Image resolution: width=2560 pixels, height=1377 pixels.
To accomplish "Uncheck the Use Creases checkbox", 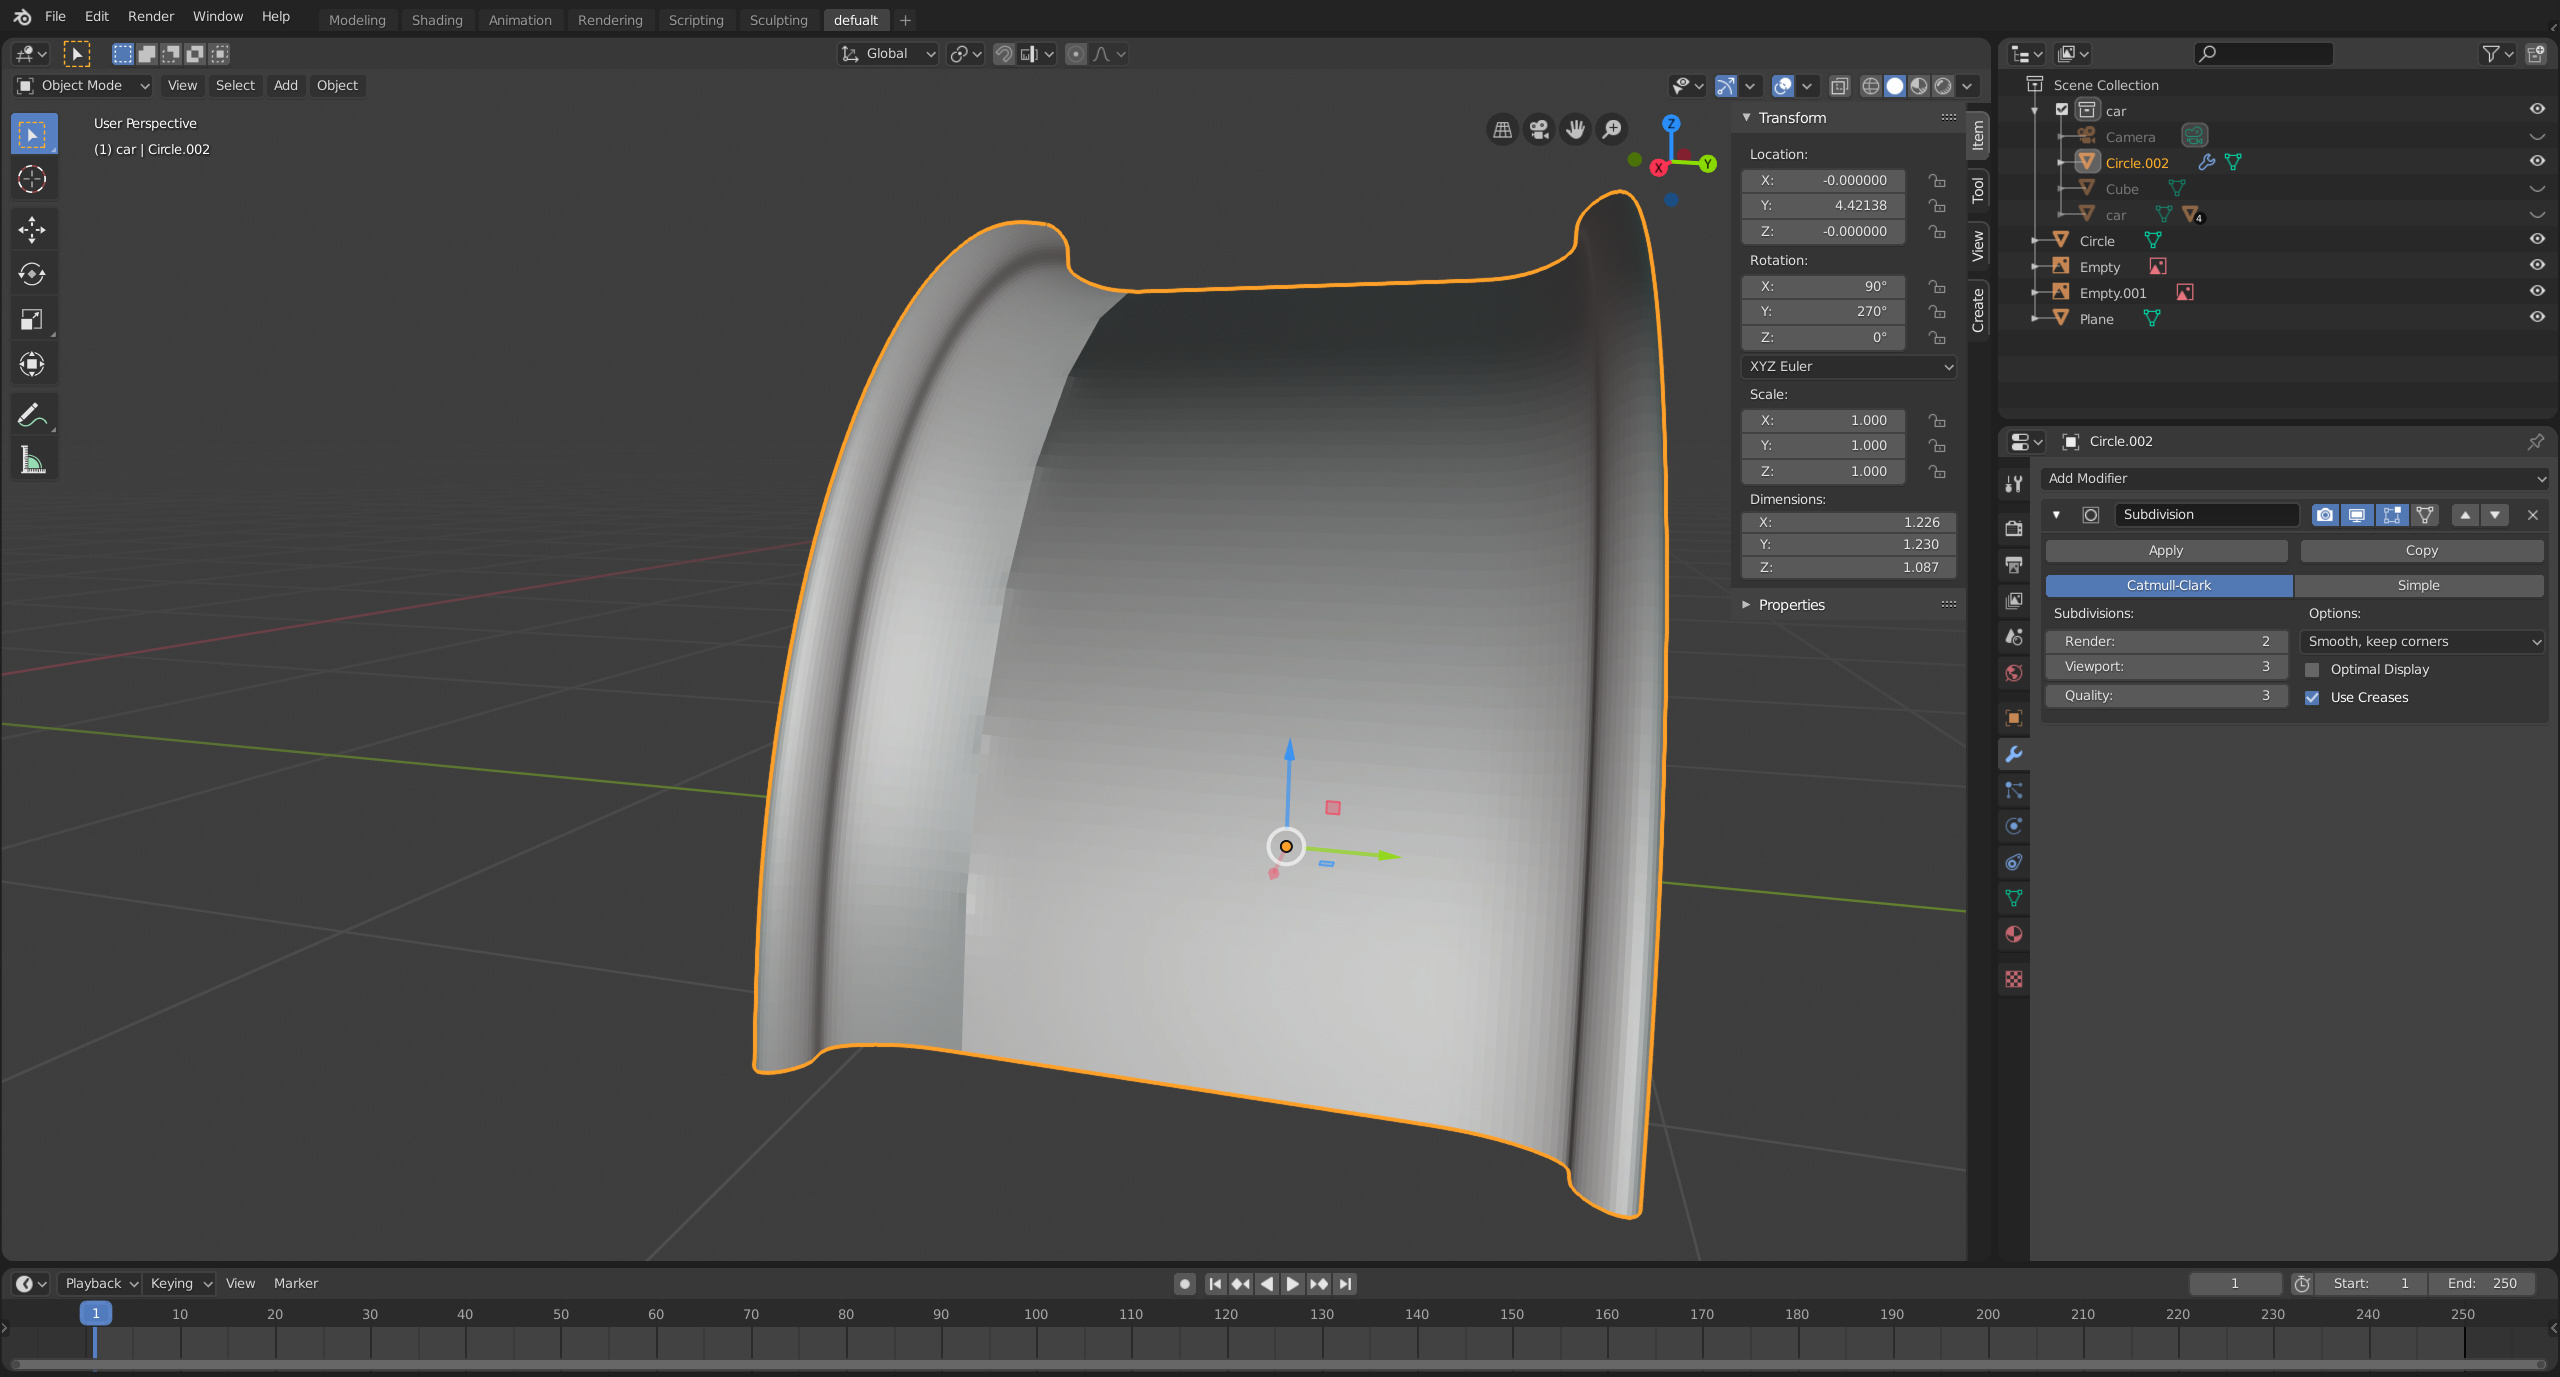I will point(2312,698).
